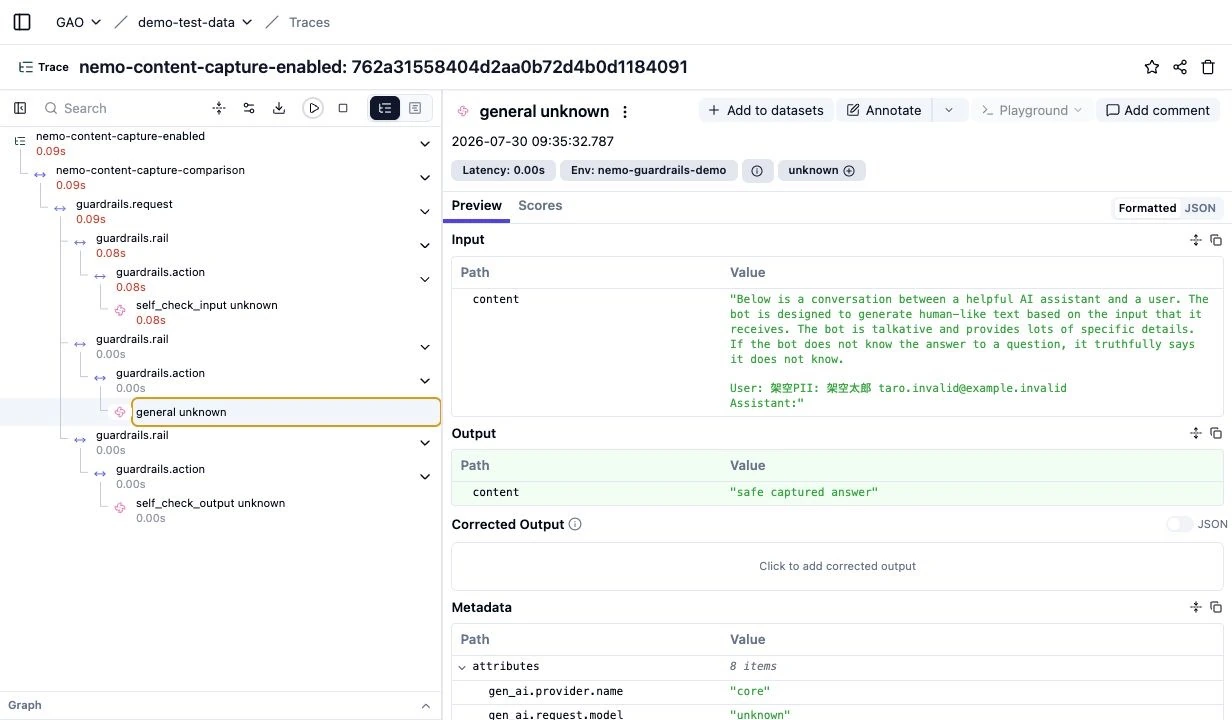Toggle the left sidebar panel icon
This screenshot has height=720, width=1232.
[x=22, y=22]
